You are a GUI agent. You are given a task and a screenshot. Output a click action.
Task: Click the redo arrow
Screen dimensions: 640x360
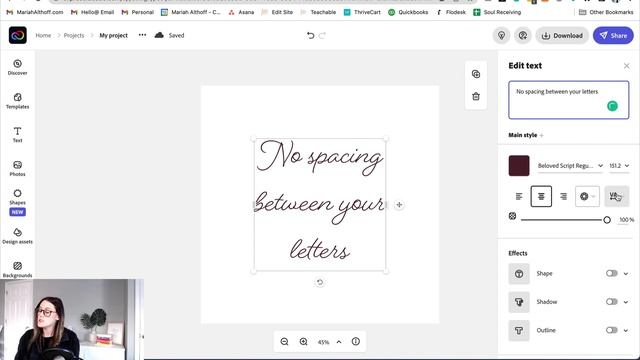pos(322,36)
